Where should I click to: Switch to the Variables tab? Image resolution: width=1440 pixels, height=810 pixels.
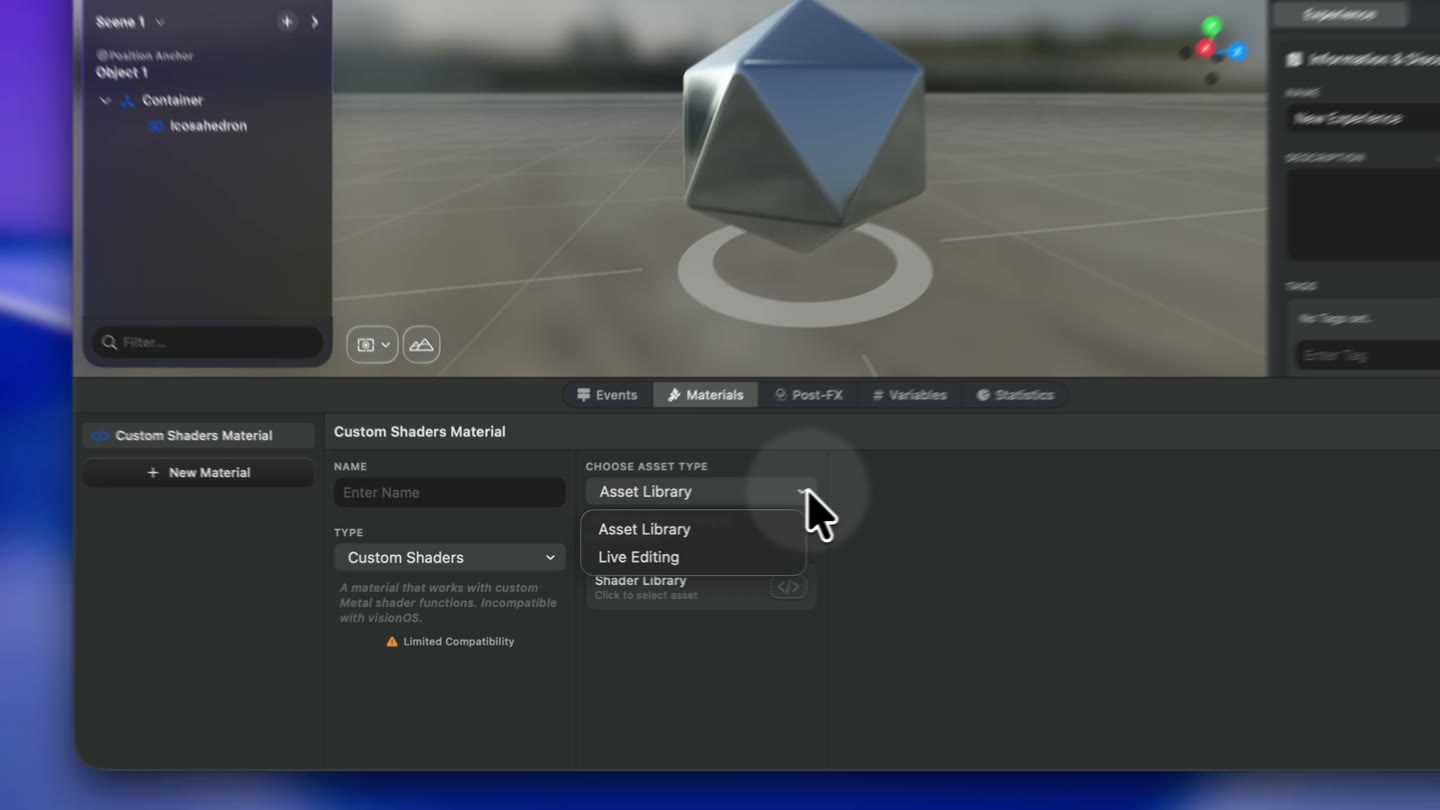pos(909,395)
